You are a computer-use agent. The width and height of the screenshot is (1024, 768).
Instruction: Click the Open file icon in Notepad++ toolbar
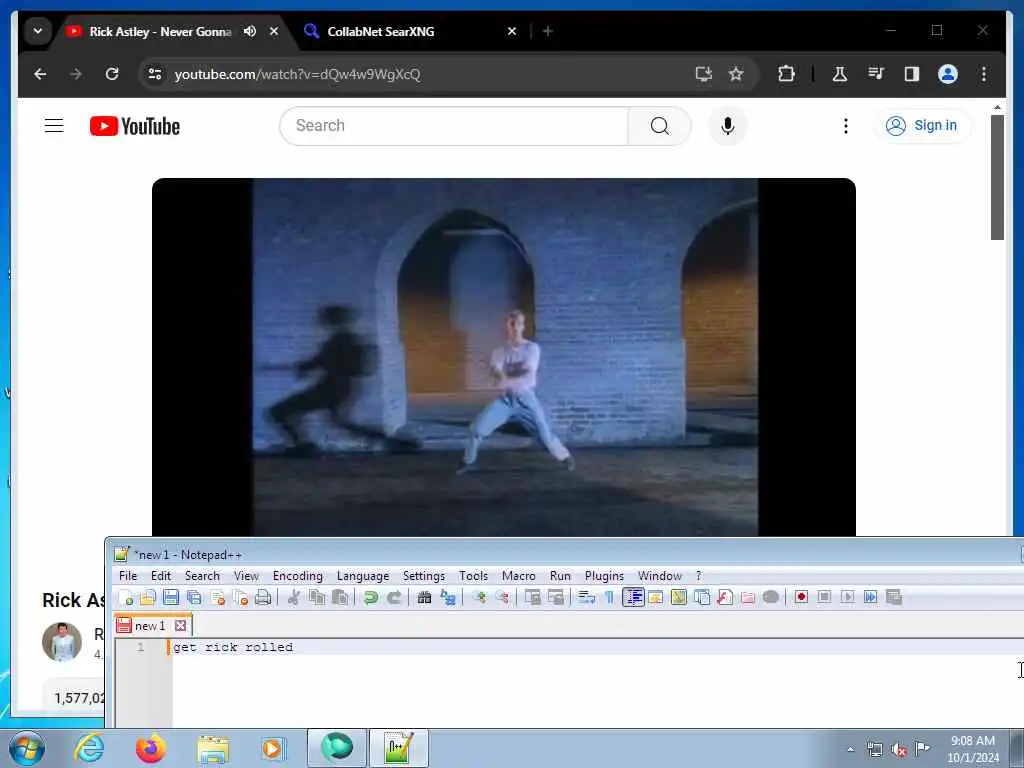(x=148, y=597)
